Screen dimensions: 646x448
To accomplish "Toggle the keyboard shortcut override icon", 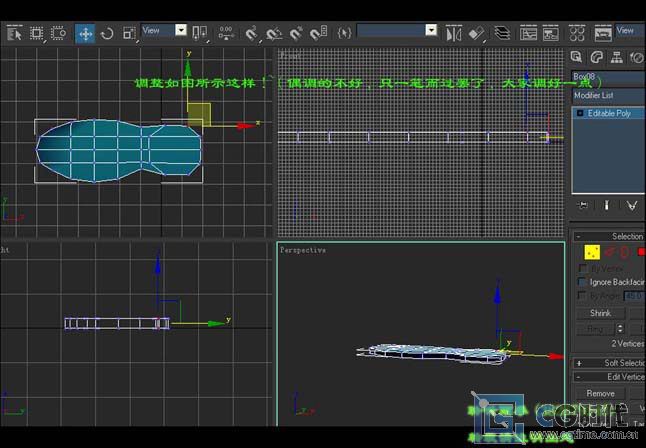I will [x=226, y=33].
